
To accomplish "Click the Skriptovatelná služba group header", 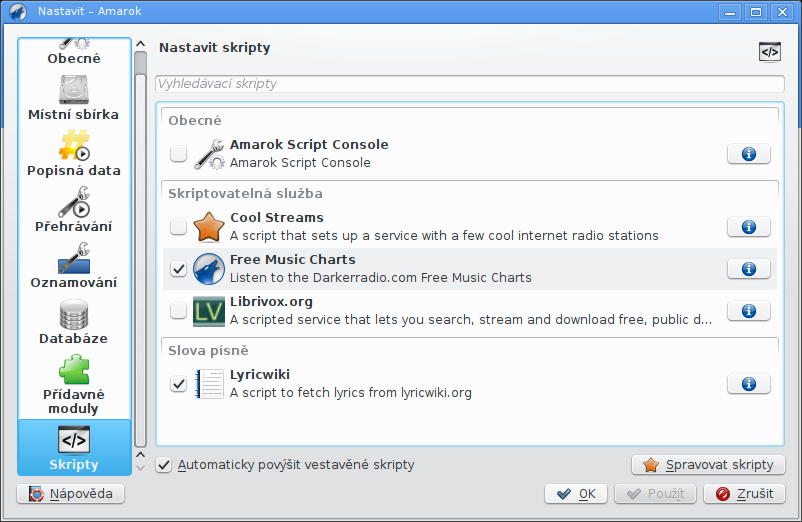I will coord(246,194).
